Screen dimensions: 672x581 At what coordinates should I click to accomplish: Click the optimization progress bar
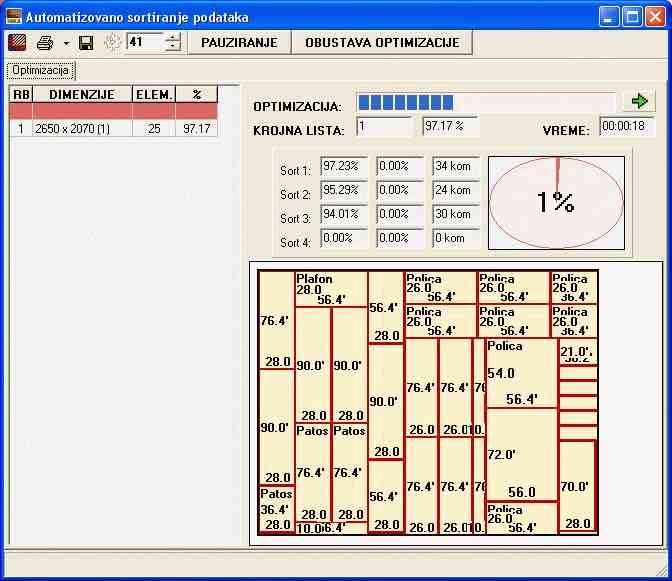pyautogui.click(x=486, y=102)
